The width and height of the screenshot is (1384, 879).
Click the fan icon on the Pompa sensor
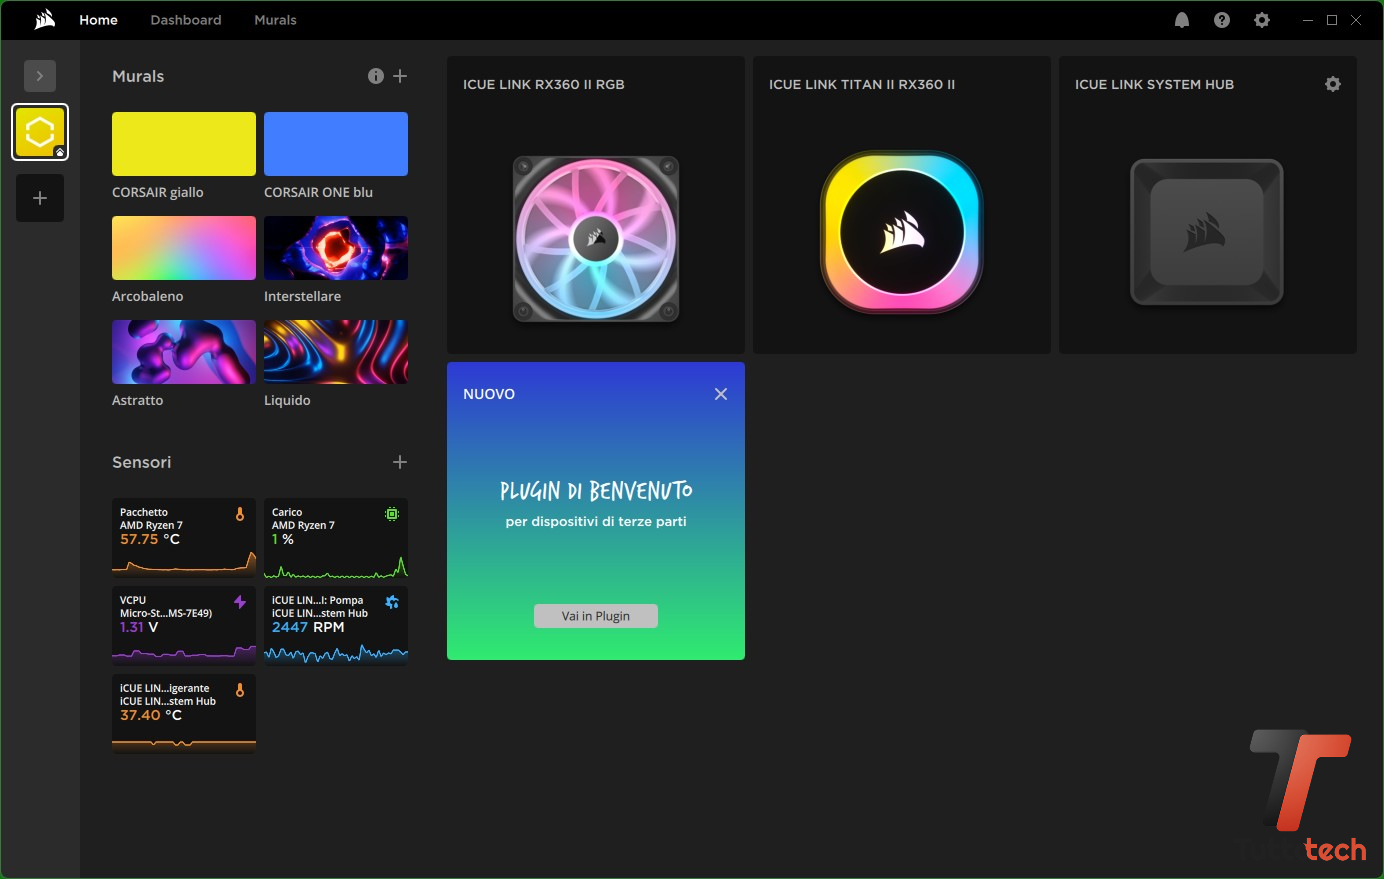click(392, 602)
